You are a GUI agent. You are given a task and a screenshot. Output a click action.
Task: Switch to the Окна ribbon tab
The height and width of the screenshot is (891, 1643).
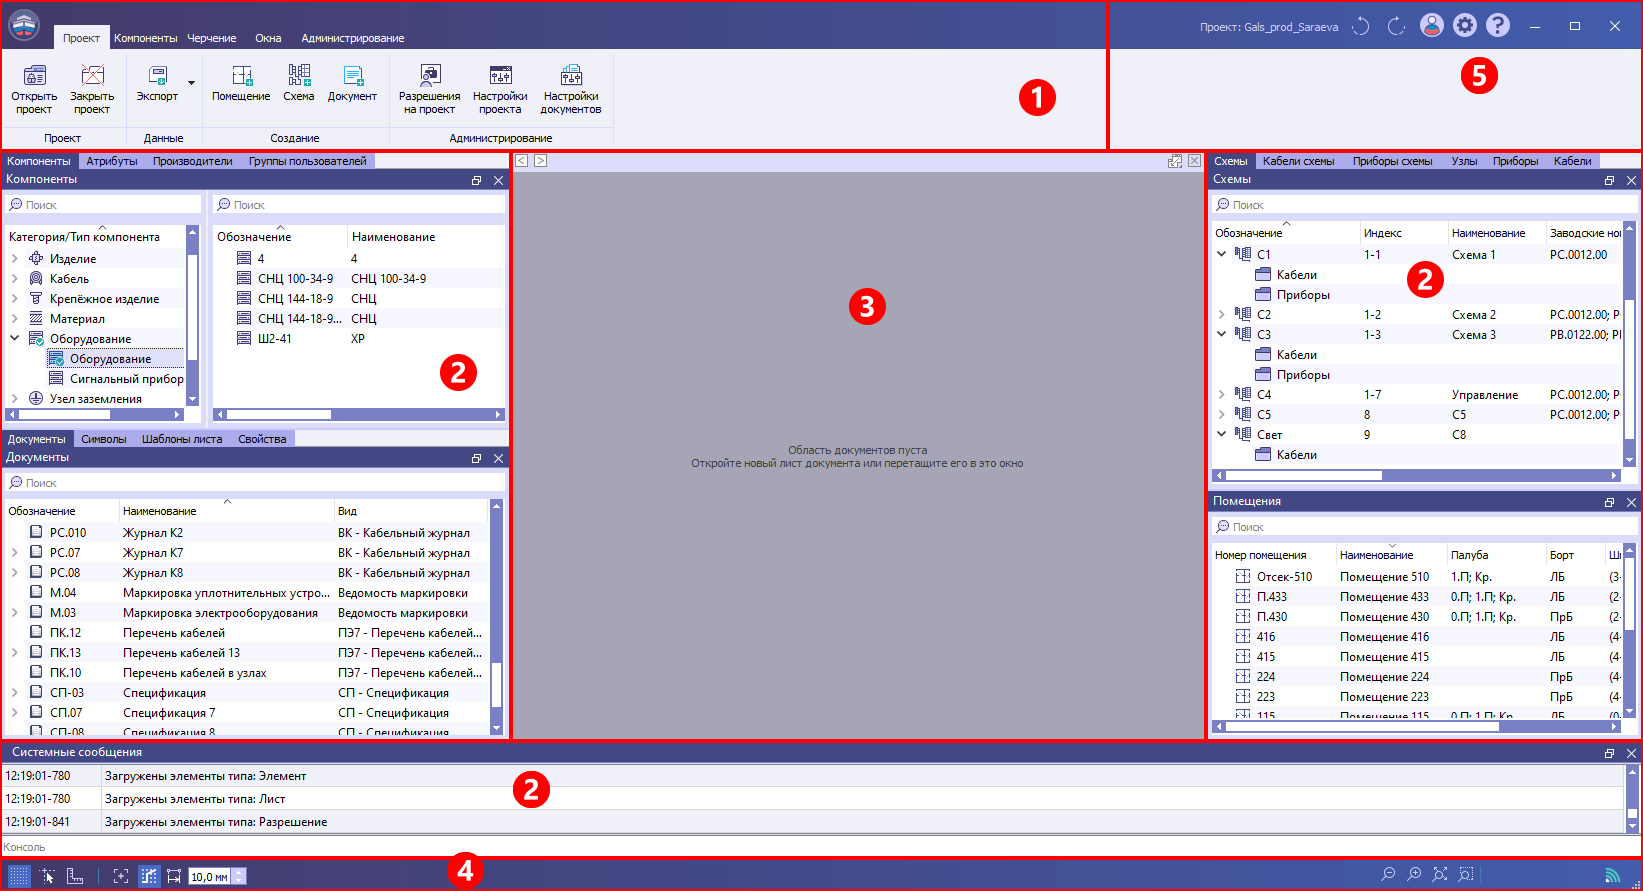pyautogui.click(x=268, y=38)
